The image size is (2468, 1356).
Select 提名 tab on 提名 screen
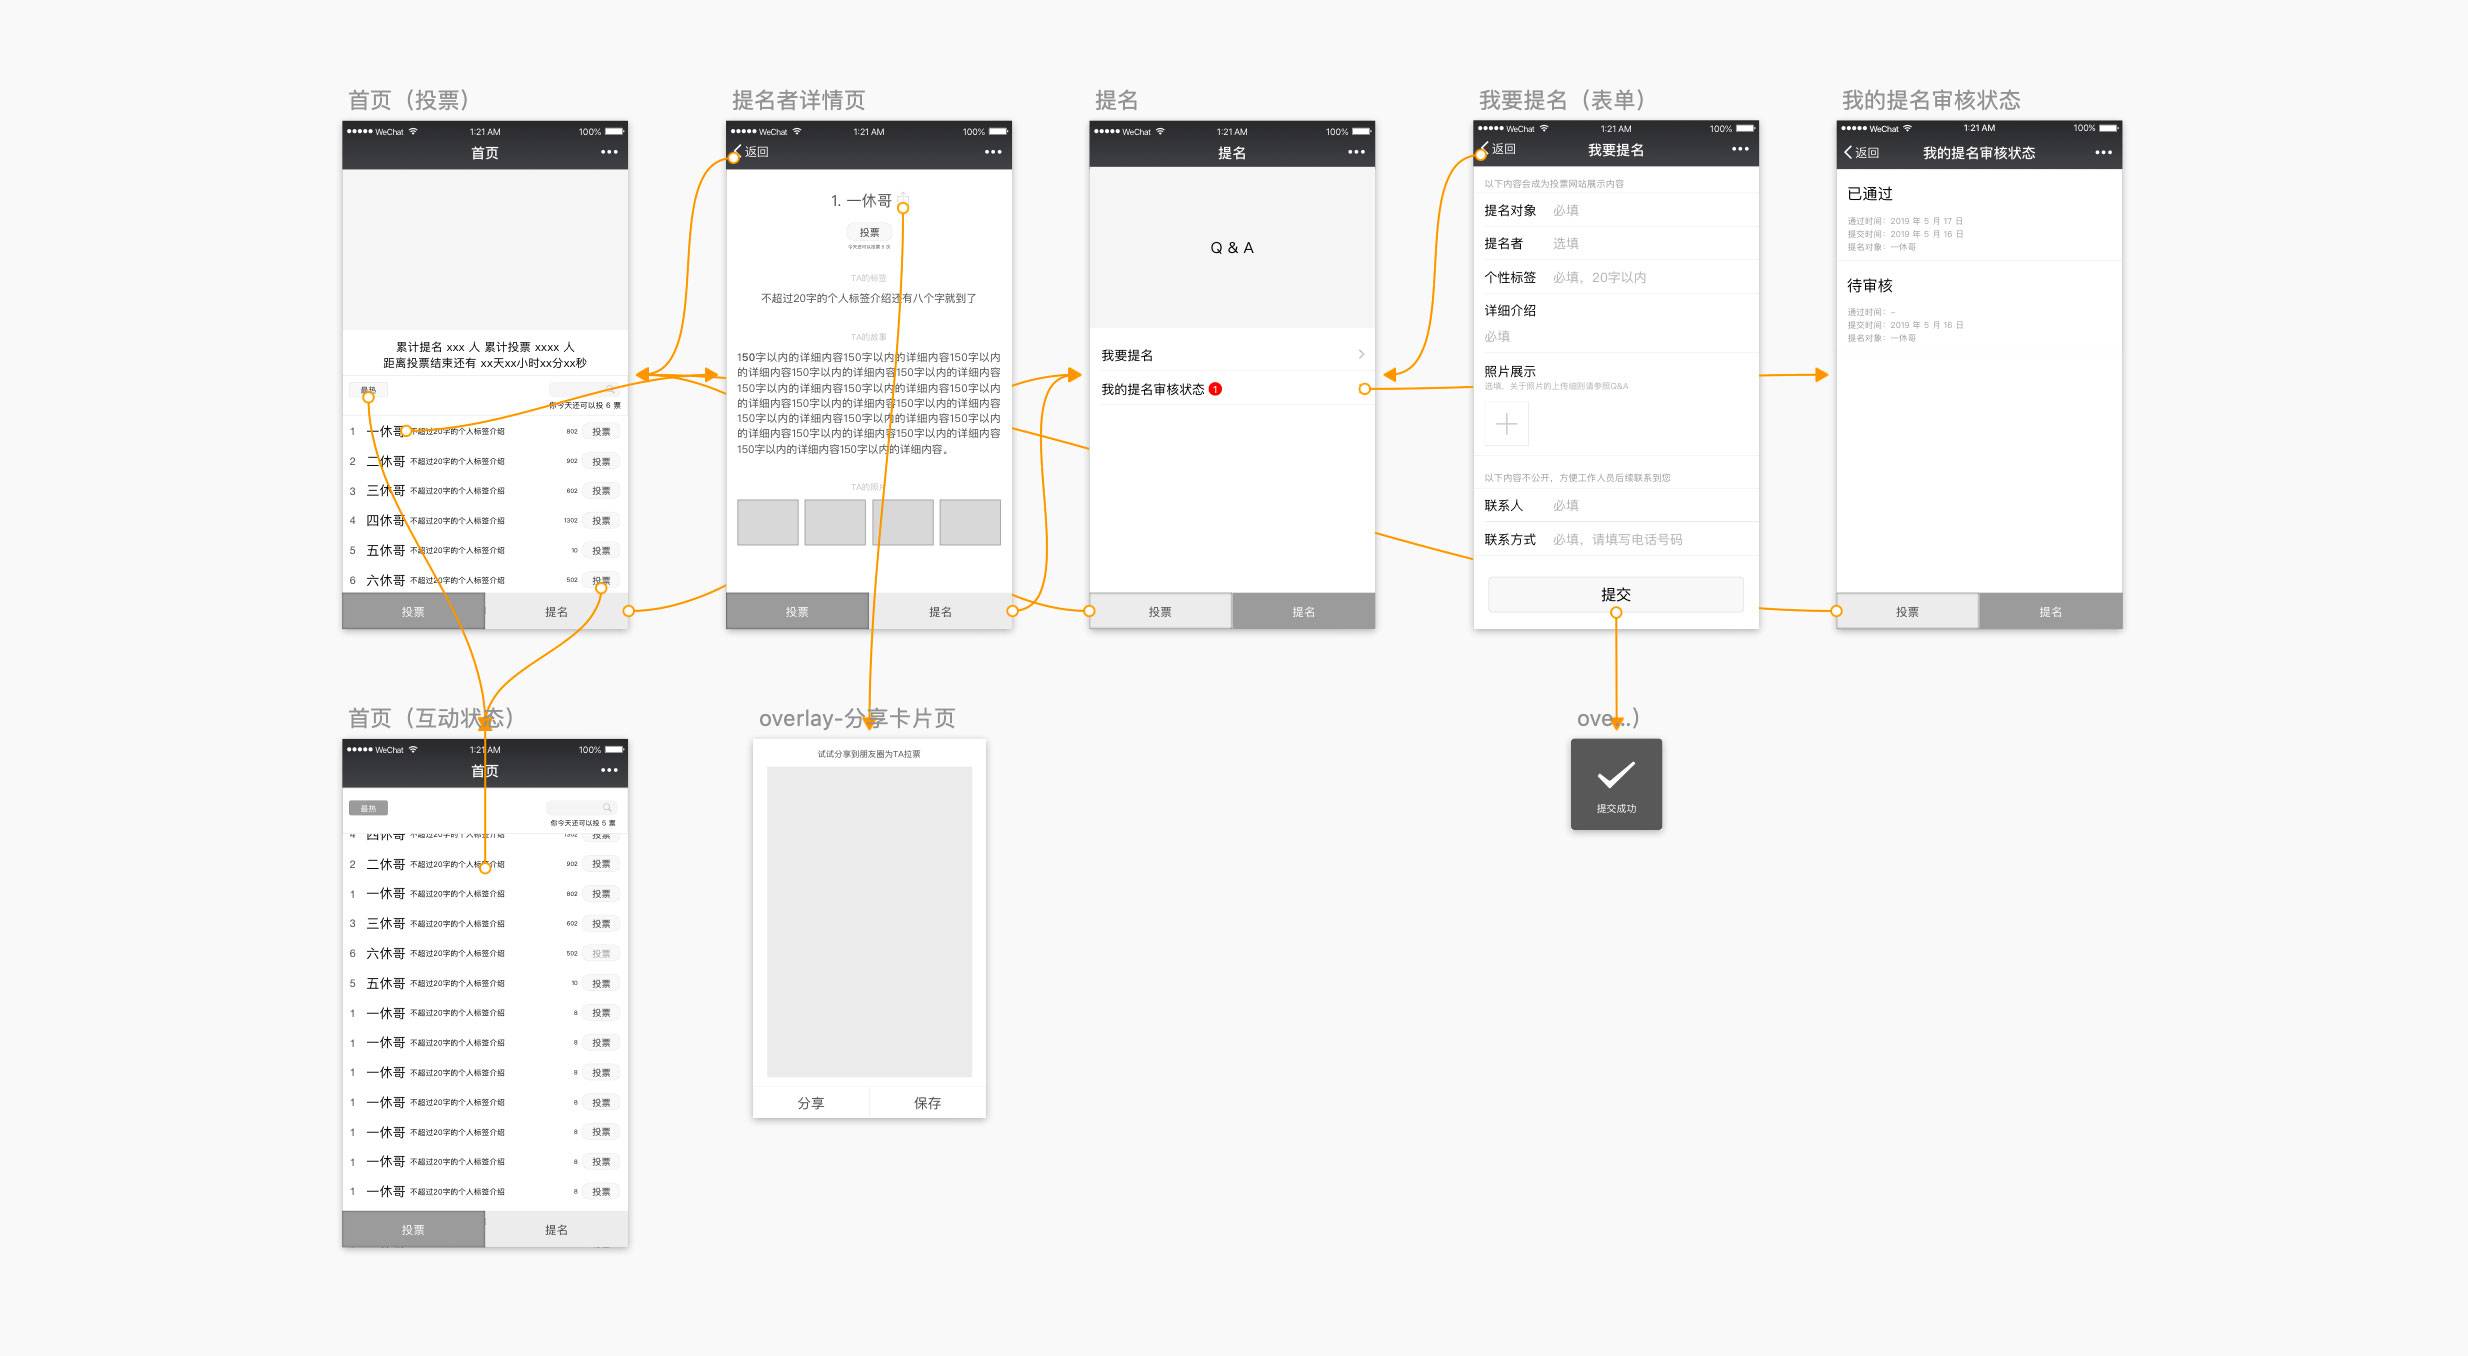click(1303, 611)
